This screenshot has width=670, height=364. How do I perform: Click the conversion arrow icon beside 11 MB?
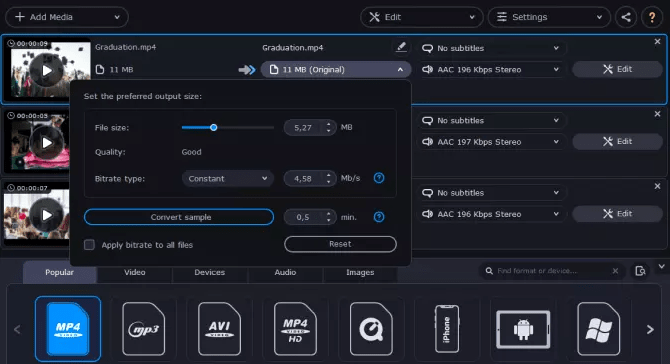[x=247, y=70]
